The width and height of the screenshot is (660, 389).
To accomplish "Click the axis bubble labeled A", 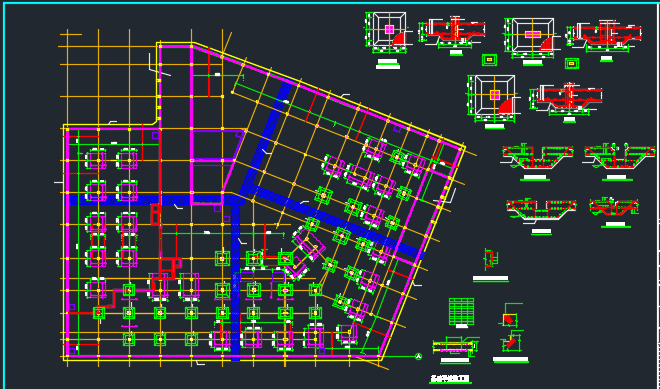I will (x=418, y=357).
